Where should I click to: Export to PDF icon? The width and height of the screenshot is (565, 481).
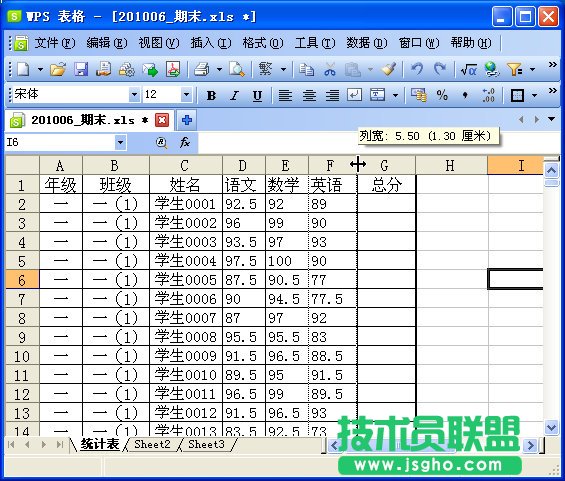[173, 69]
